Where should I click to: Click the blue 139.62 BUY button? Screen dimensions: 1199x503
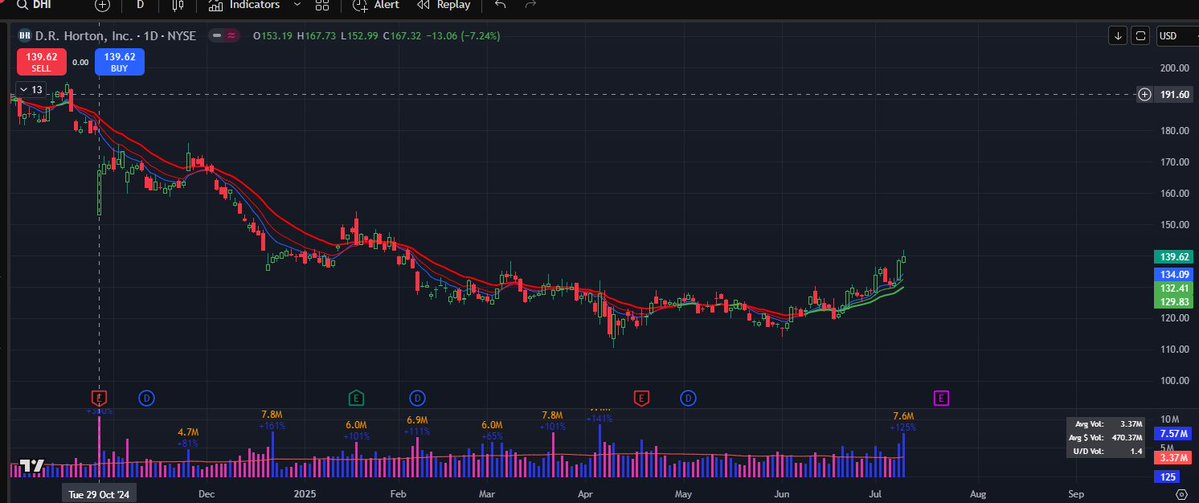pos(119,61)
